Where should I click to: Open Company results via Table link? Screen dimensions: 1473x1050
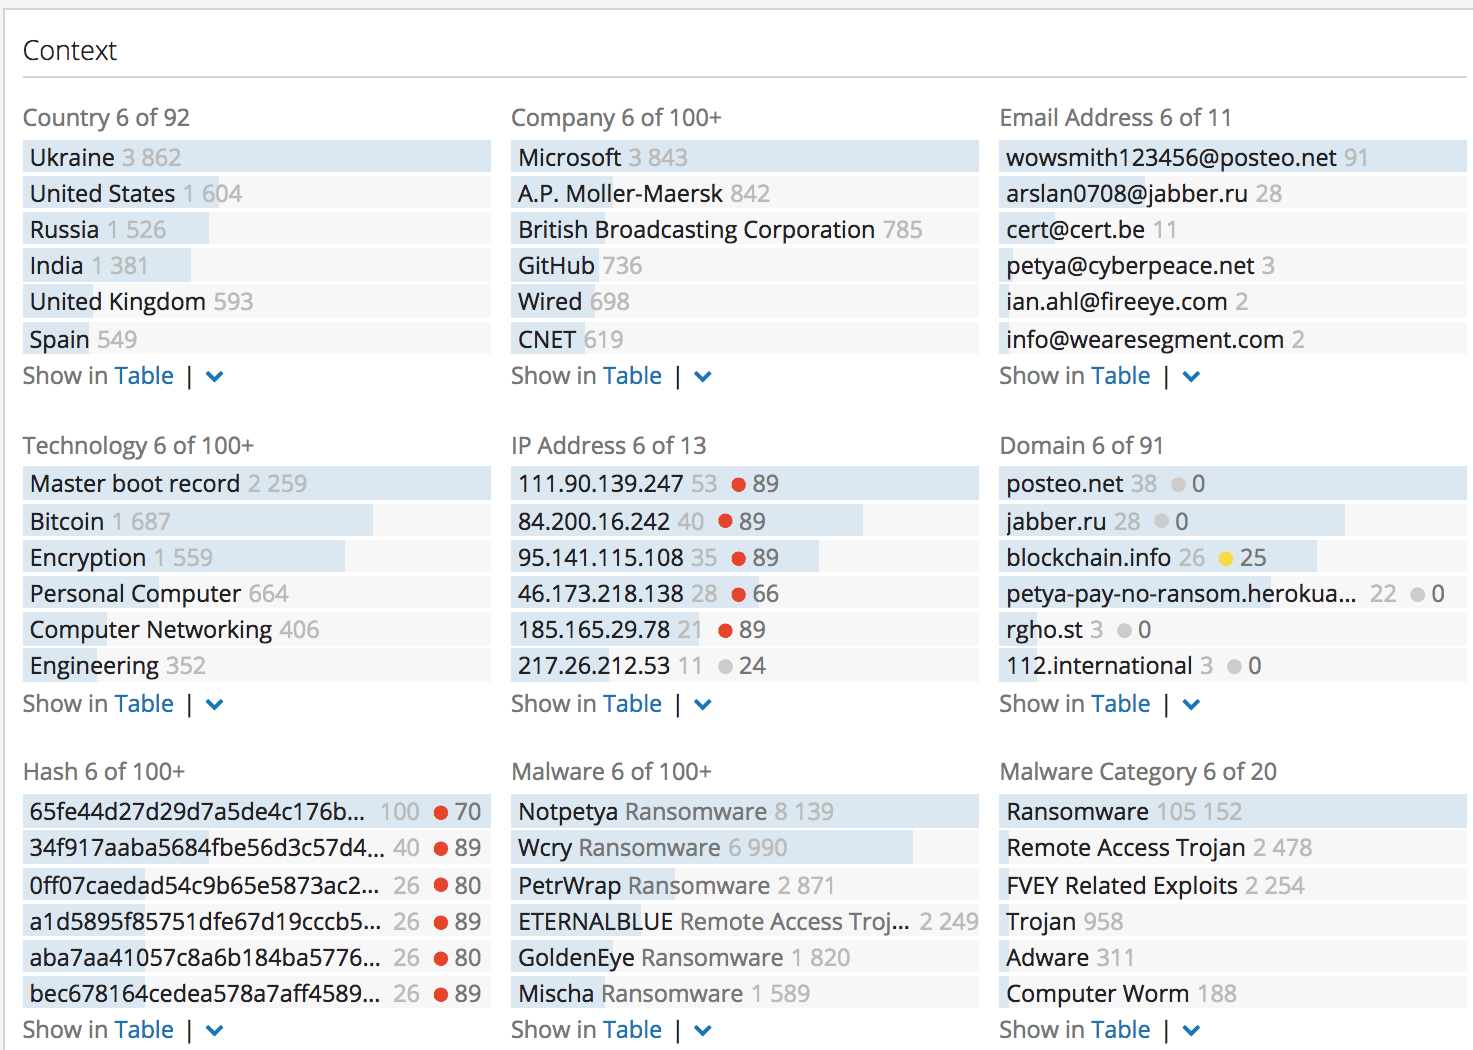(632, 376)
